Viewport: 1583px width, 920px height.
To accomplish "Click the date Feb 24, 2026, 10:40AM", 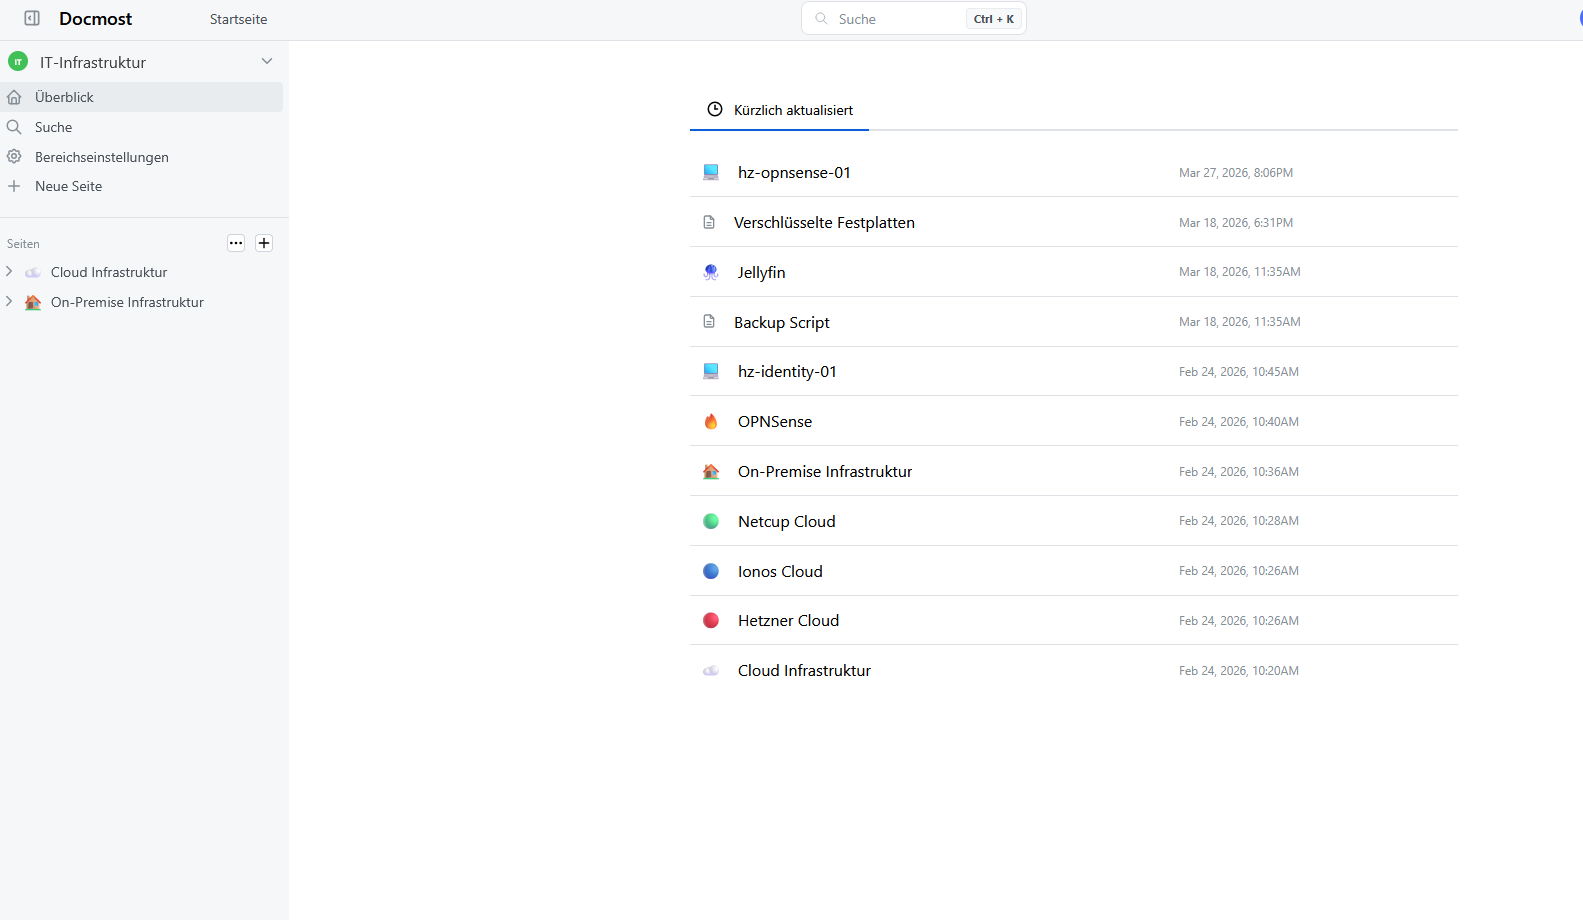I will click(1239, 422).
